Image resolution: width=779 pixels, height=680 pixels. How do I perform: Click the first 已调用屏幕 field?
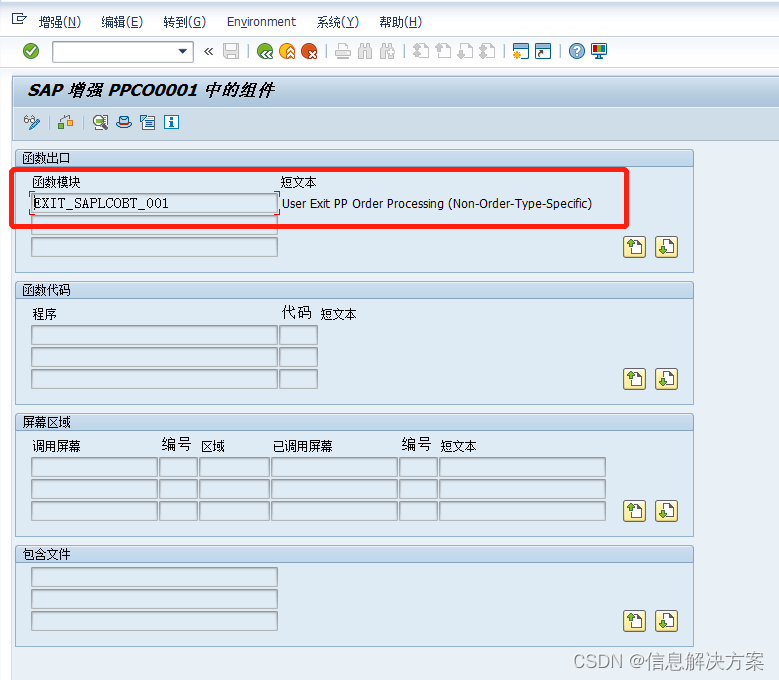(334, 467)
